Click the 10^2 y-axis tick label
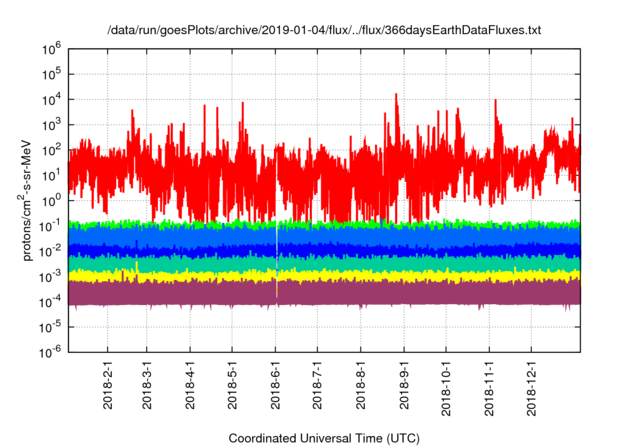Viewport: 640px width, 448px height. (x=51, y=151)
